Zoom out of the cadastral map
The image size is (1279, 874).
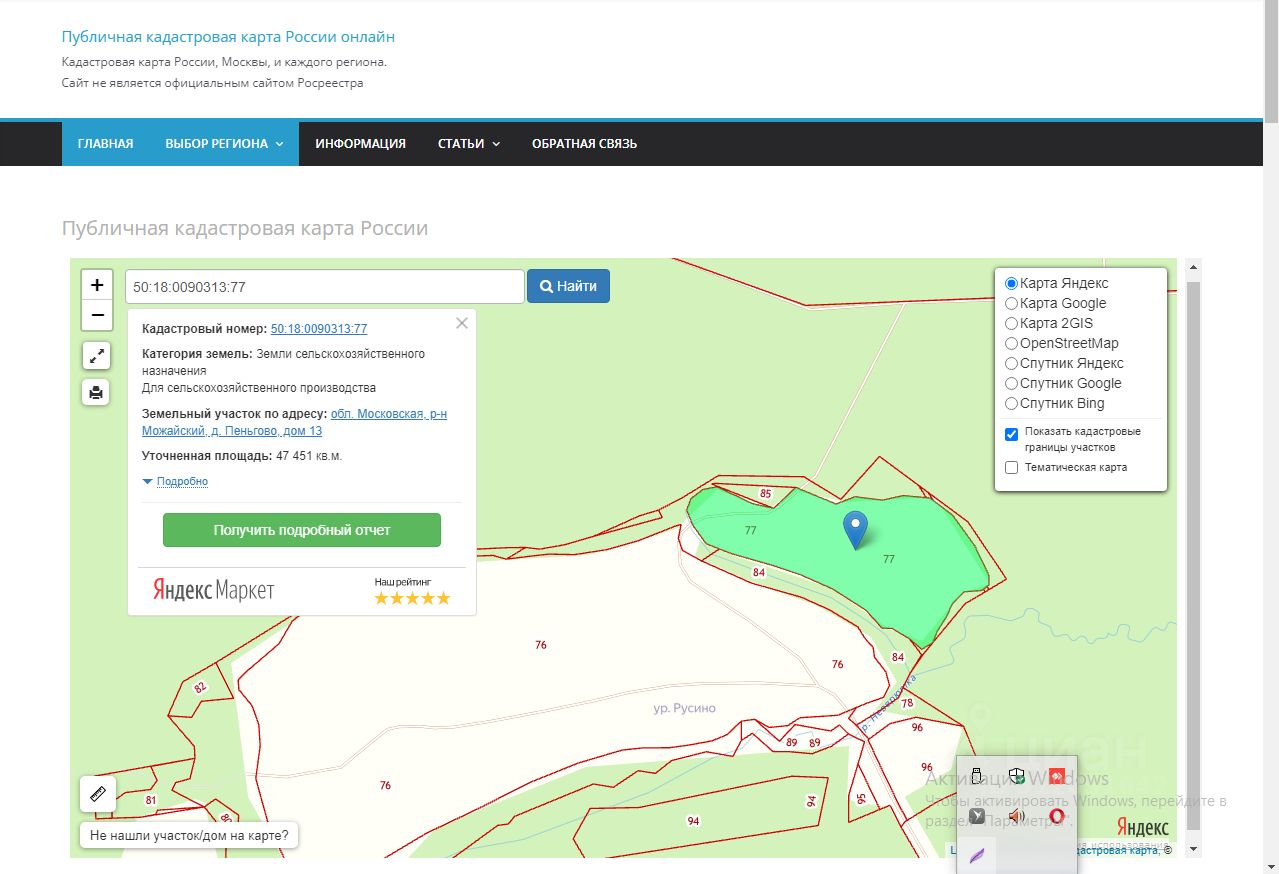coord(97,315)
